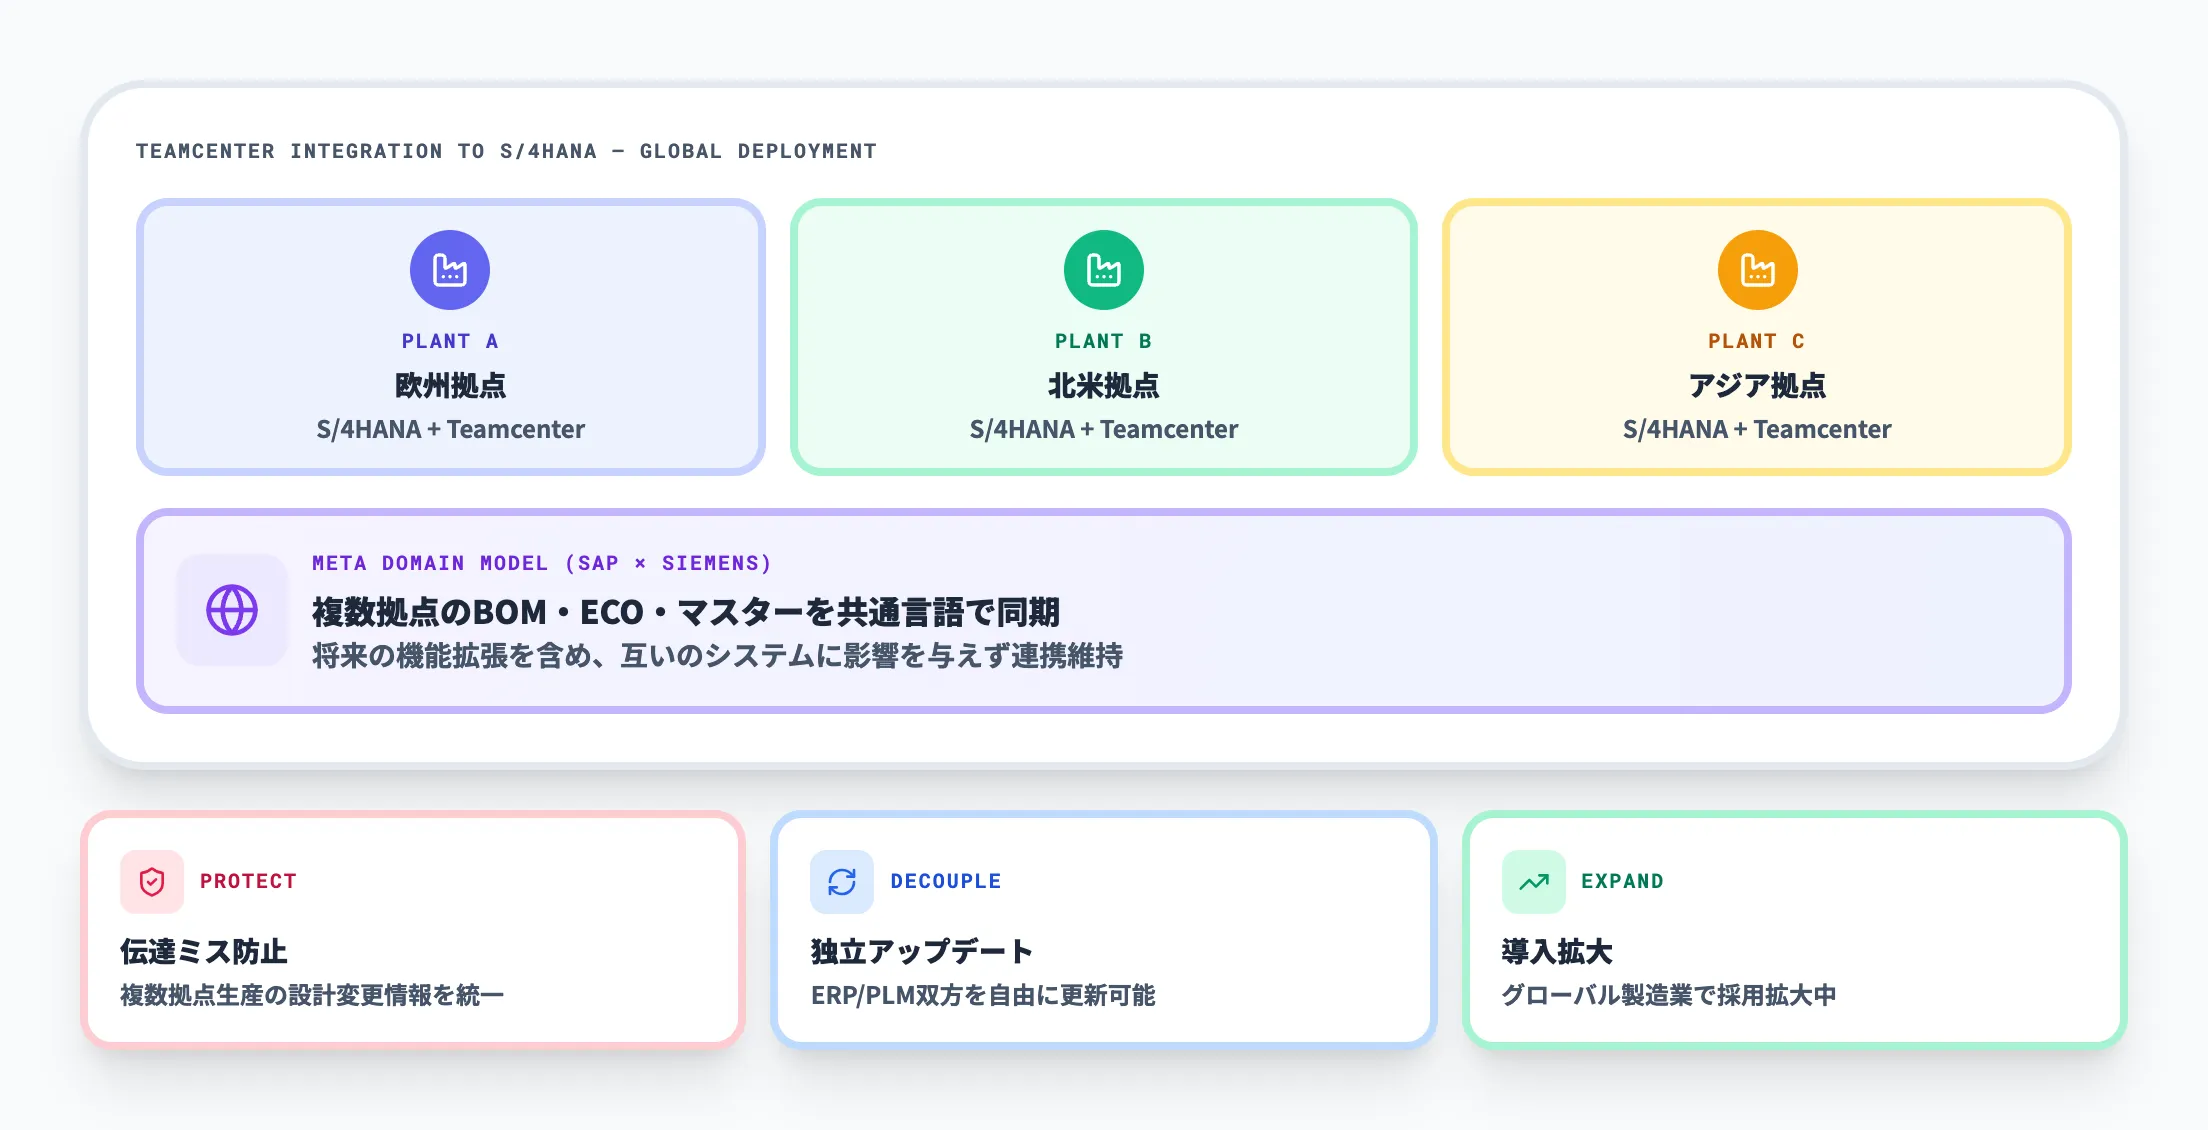Click the PLANT B label icon area
Image resolution: width=2208 pixels, height=1130 pixels.
[1103, 340]
